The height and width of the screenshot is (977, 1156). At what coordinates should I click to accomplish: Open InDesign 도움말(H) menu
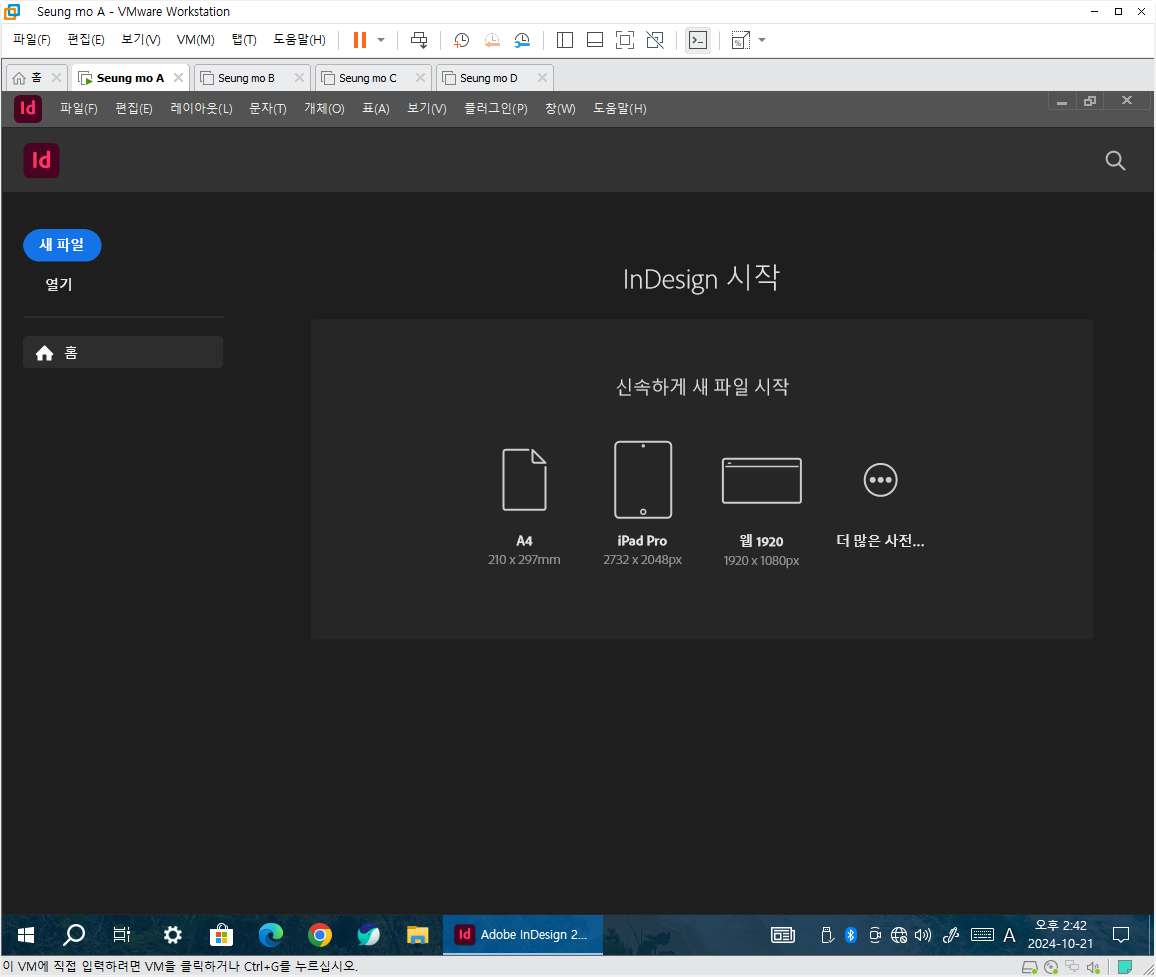coord(620,108)
